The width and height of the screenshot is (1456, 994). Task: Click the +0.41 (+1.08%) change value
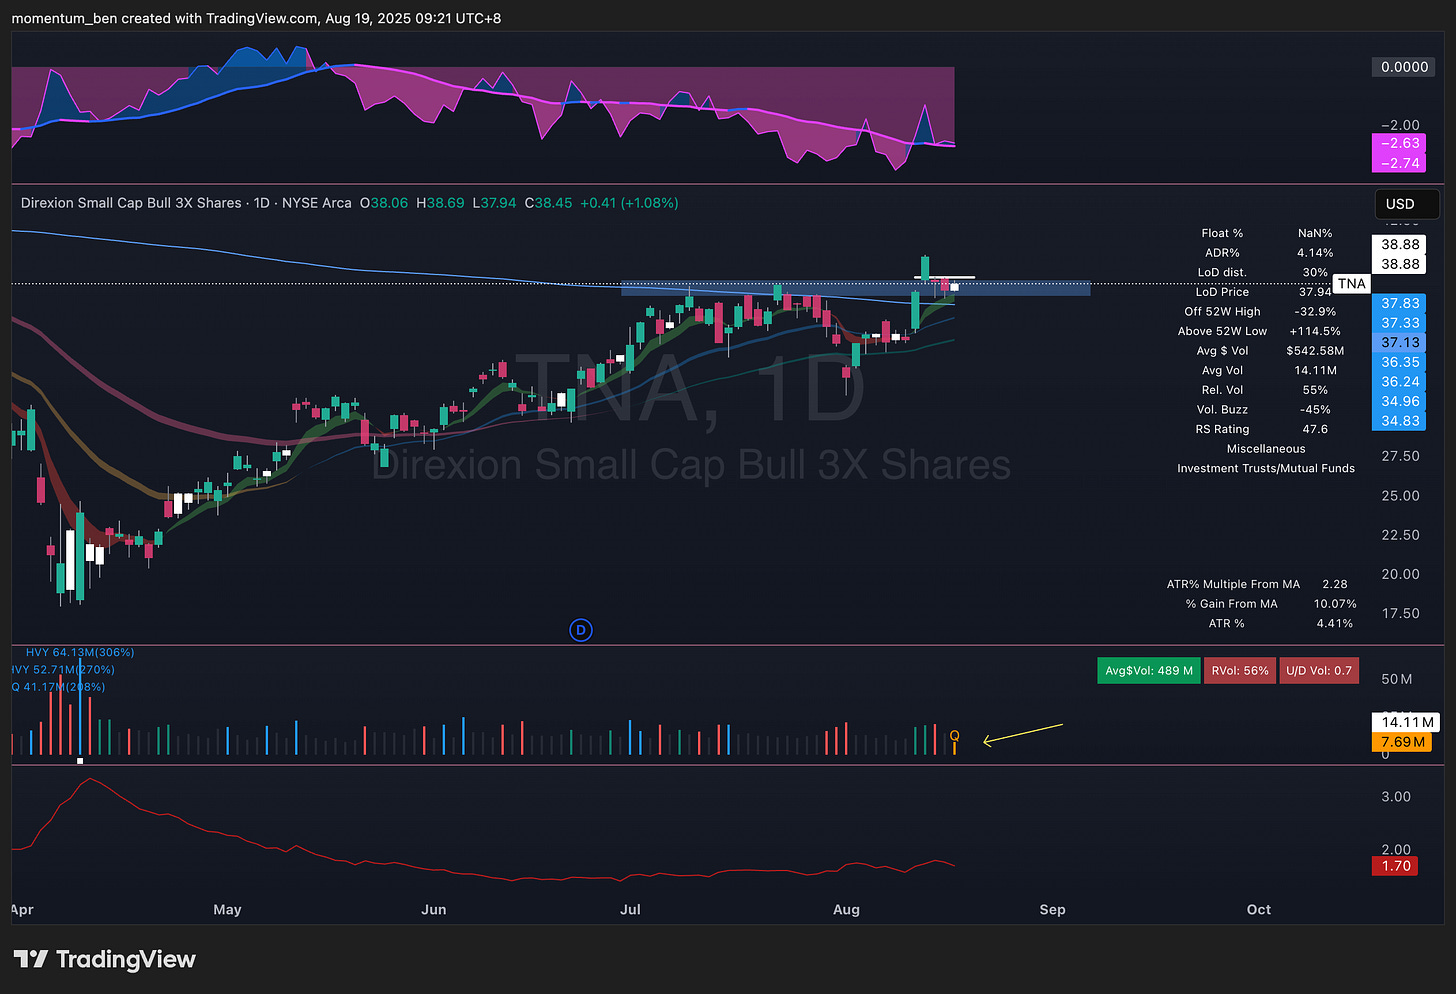coord(629,203)
